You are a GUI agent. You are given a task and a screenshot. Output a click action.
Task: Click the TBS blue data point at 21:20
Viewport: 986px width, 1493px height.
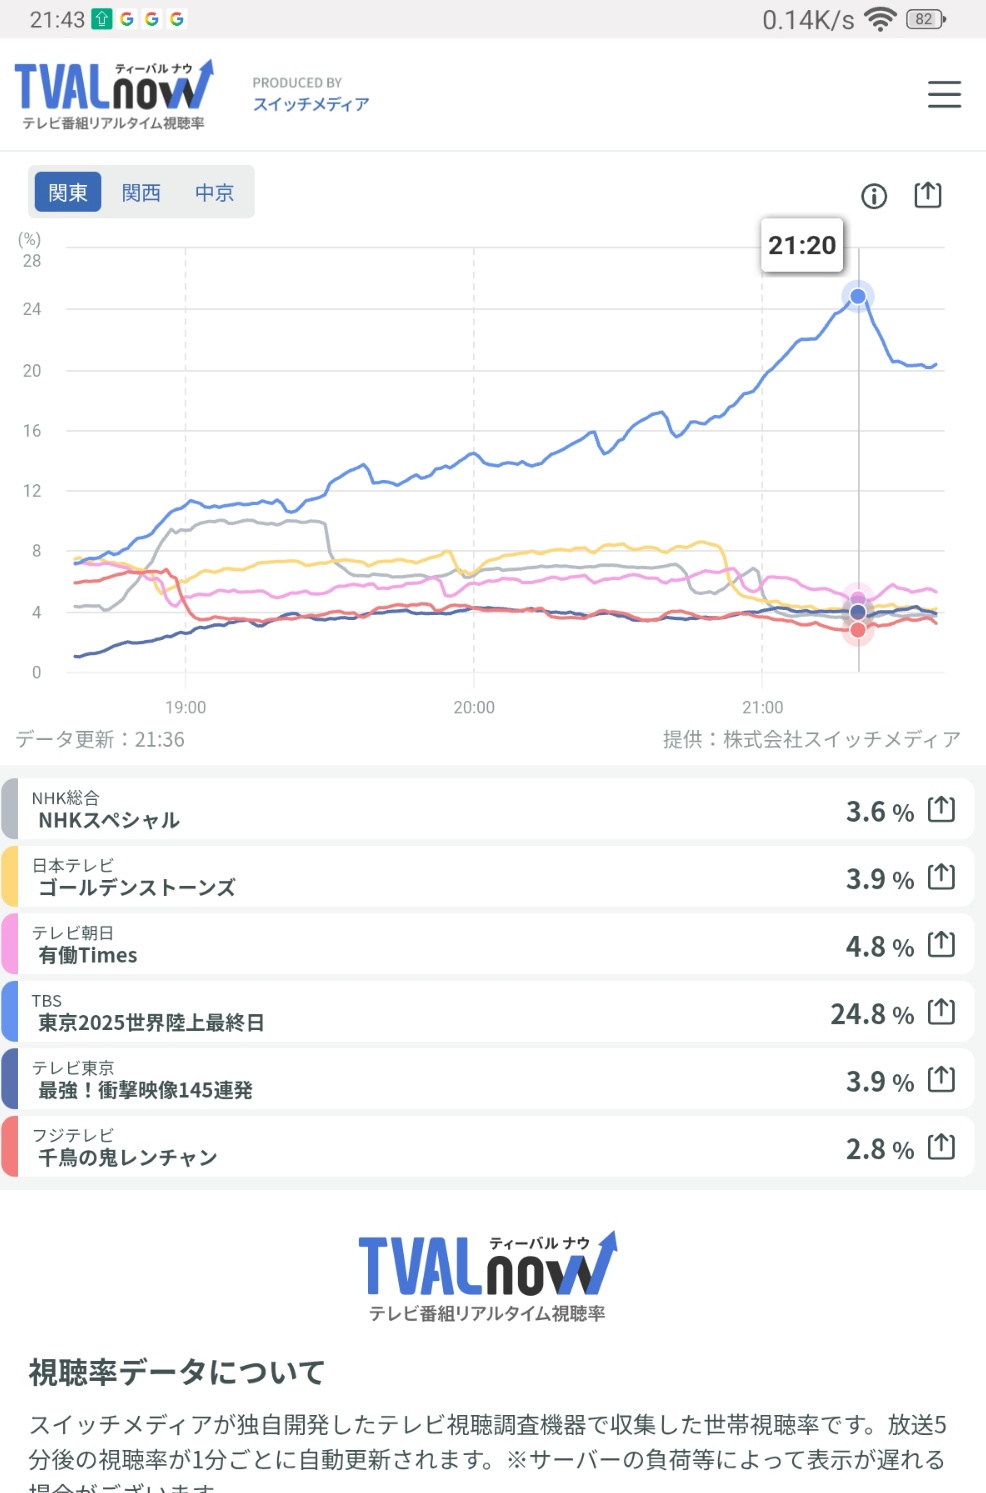pos(858,296)
